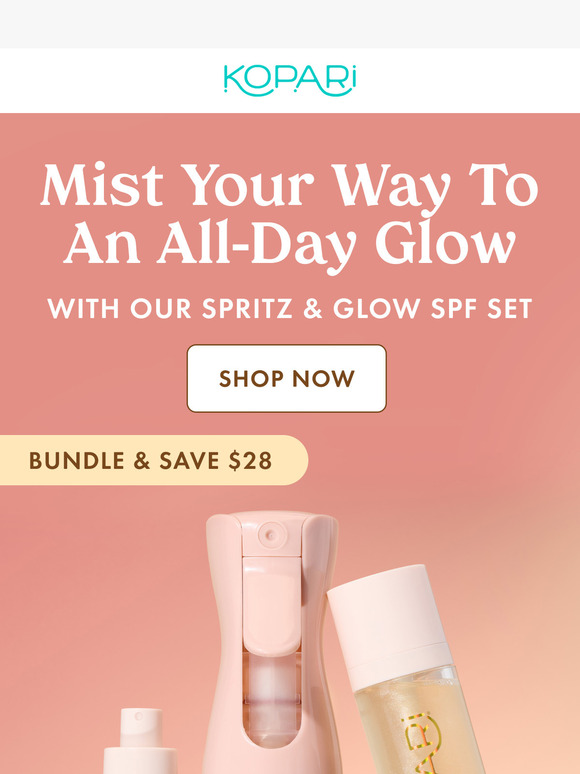Click the Kopari logo in the header
This screenshot has height=774, width=580.
[290, 80]
